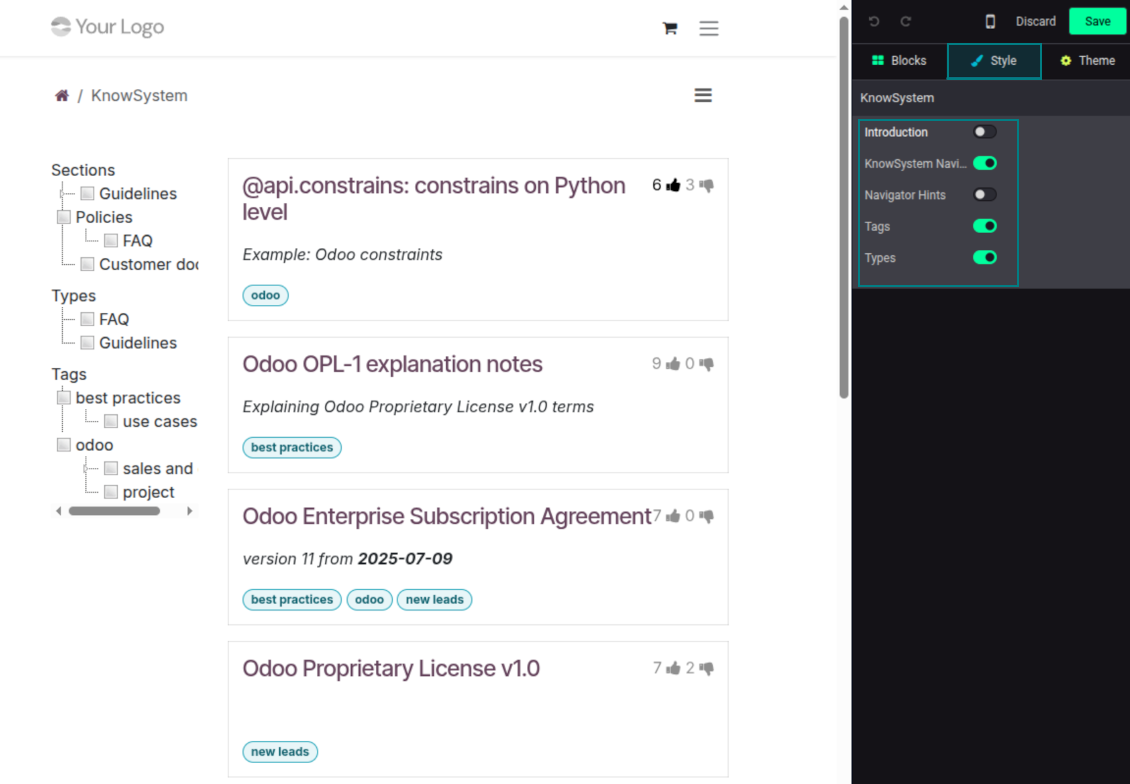This screenshot has height=784, width=1130.
Task: Like the @api.constrains article with thumbs up
Action: [673, 185]
